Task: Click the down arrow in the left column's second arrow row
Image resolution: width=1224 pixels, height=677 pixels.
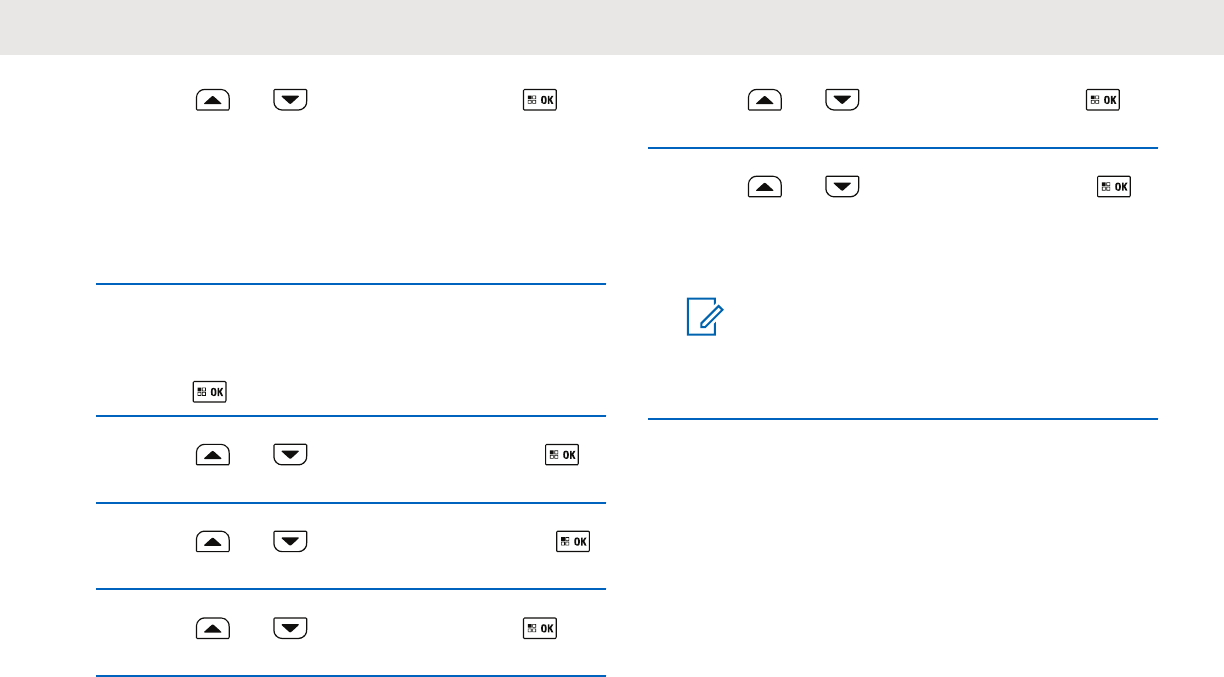Action: (x=291, y=456)
